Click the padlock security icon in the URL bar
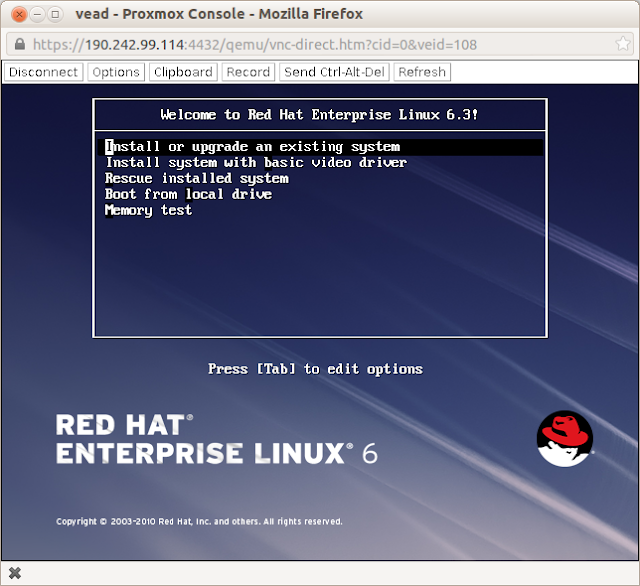The height and width of the screenshot is (586, 640). pos(20,44)
